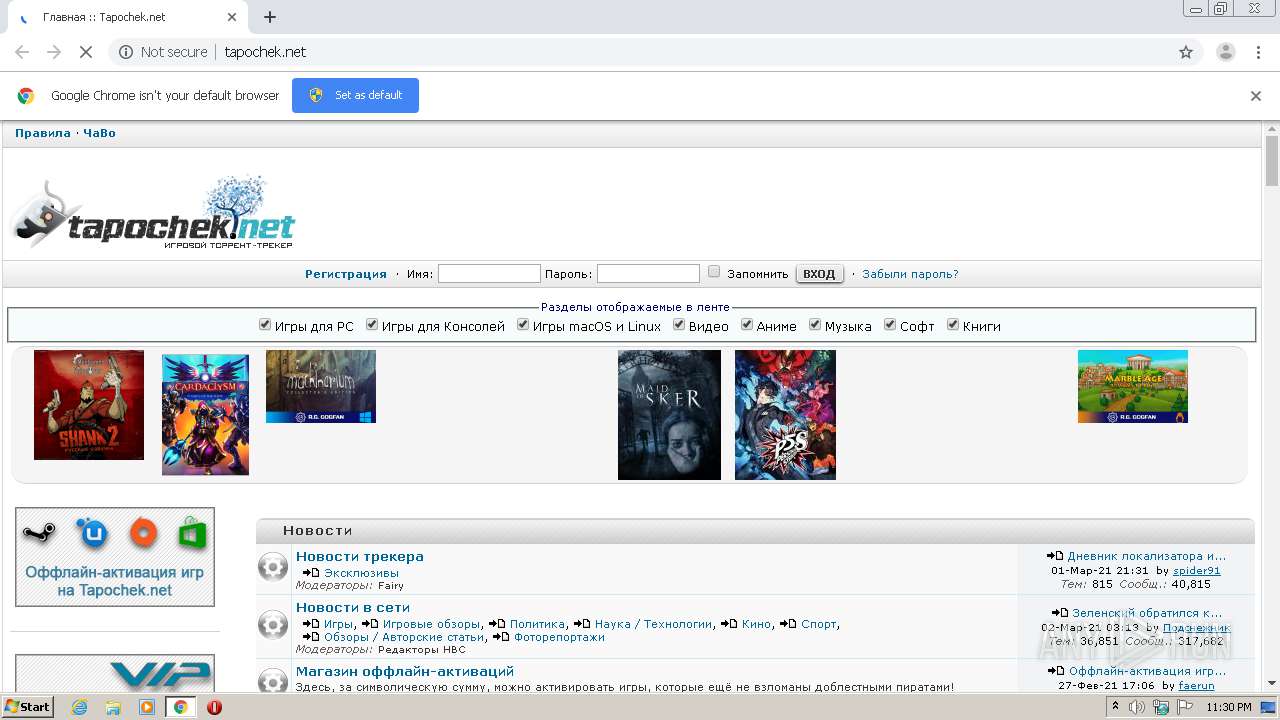
Task: Click the red Opera-style taskbar icon
Action: pyautogui.click(x=214, y=707)
